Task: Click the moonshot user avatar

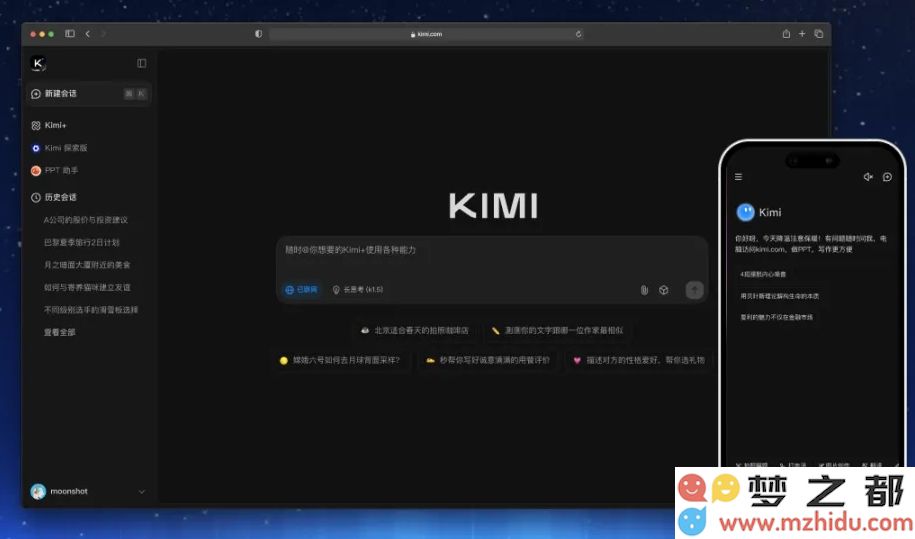Action: pos(38,491)
